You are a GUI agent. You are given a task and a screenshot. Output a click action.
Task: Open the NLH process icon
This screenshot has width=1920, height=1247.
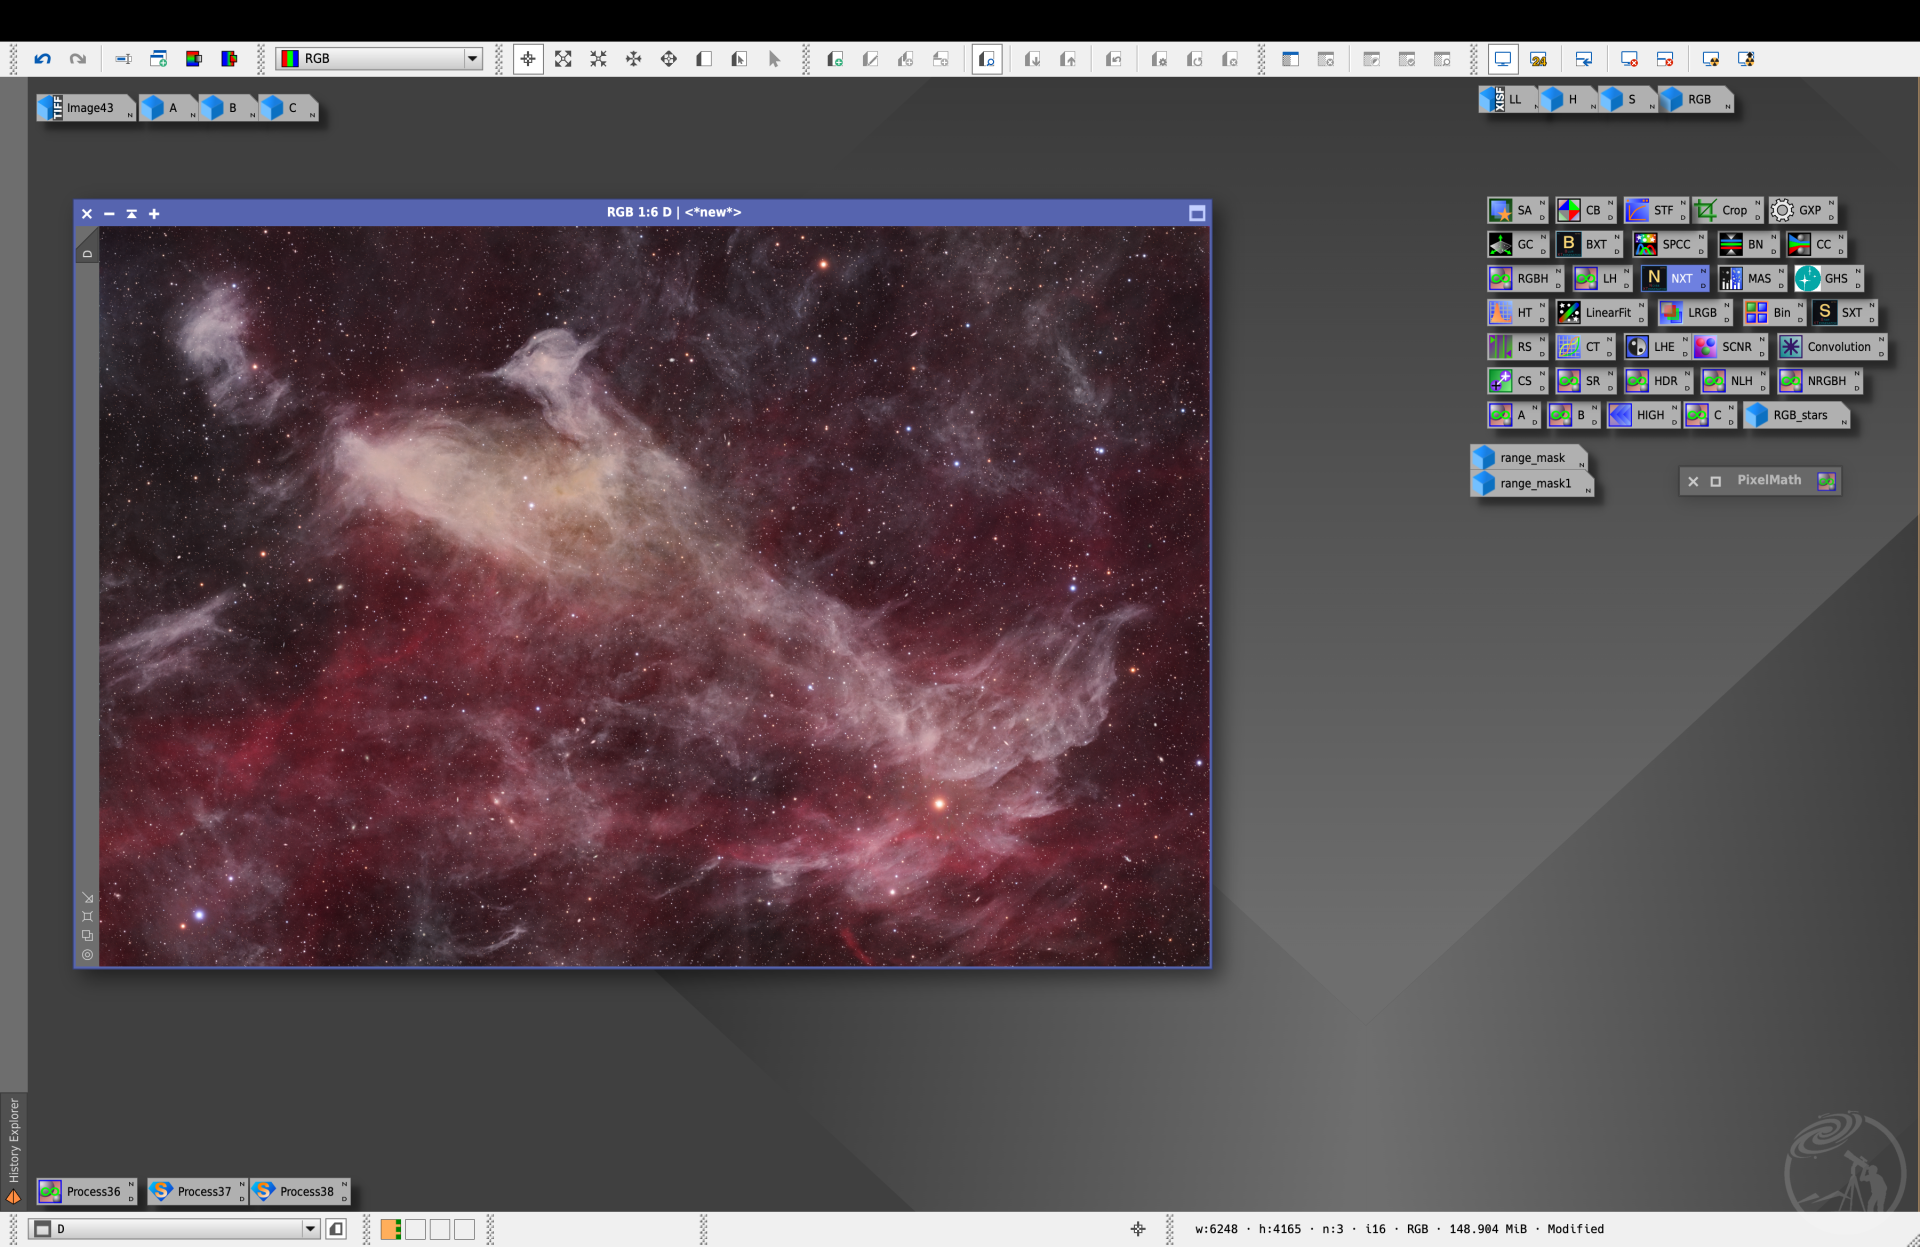[1734, 380]
